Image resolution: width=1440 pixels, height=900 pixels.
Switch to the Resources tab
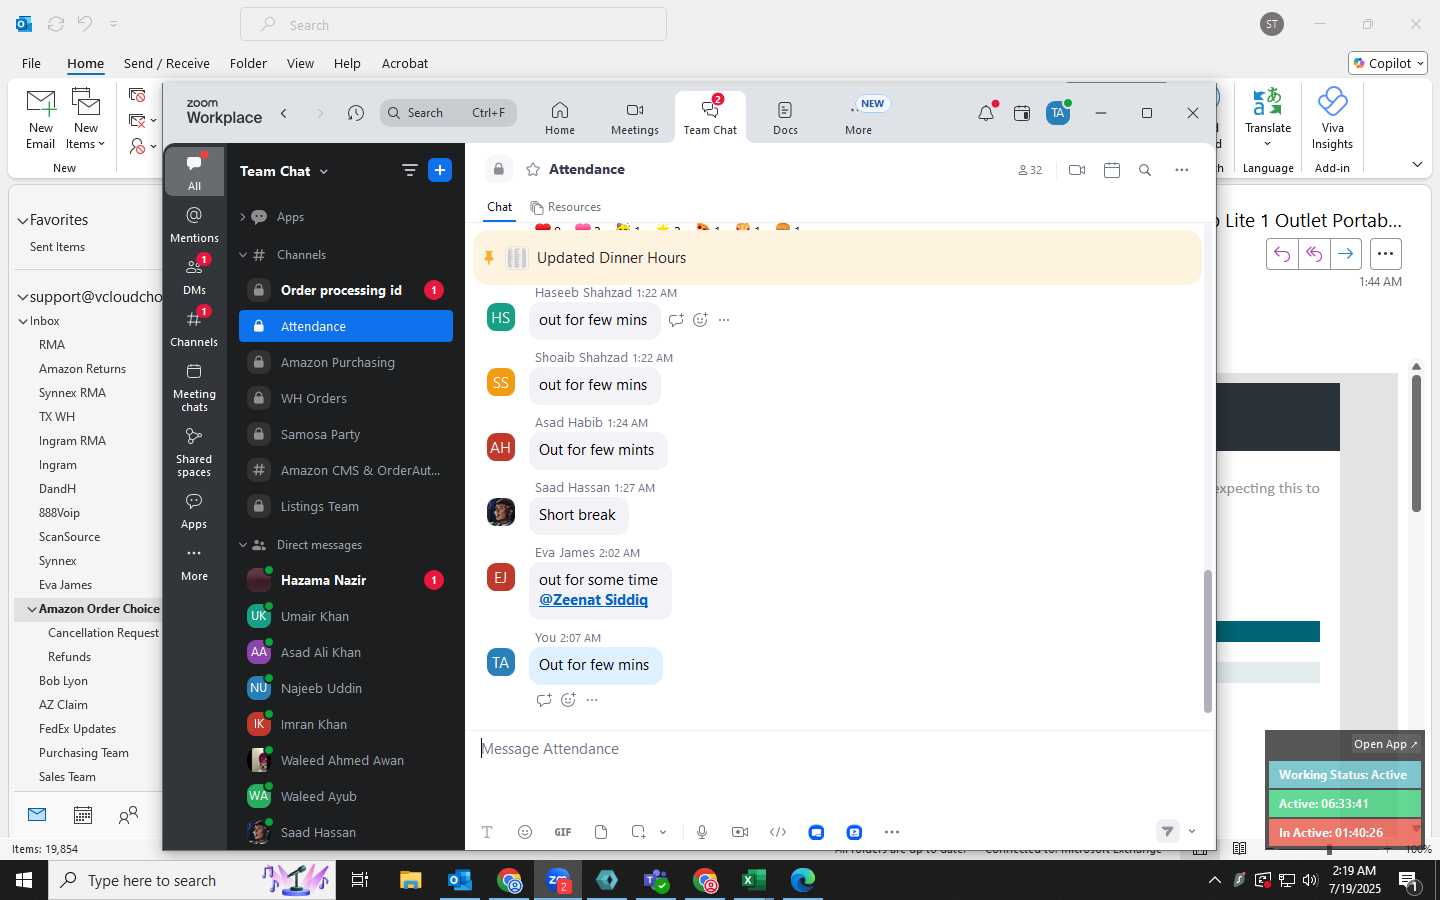(x=565, y=207)
